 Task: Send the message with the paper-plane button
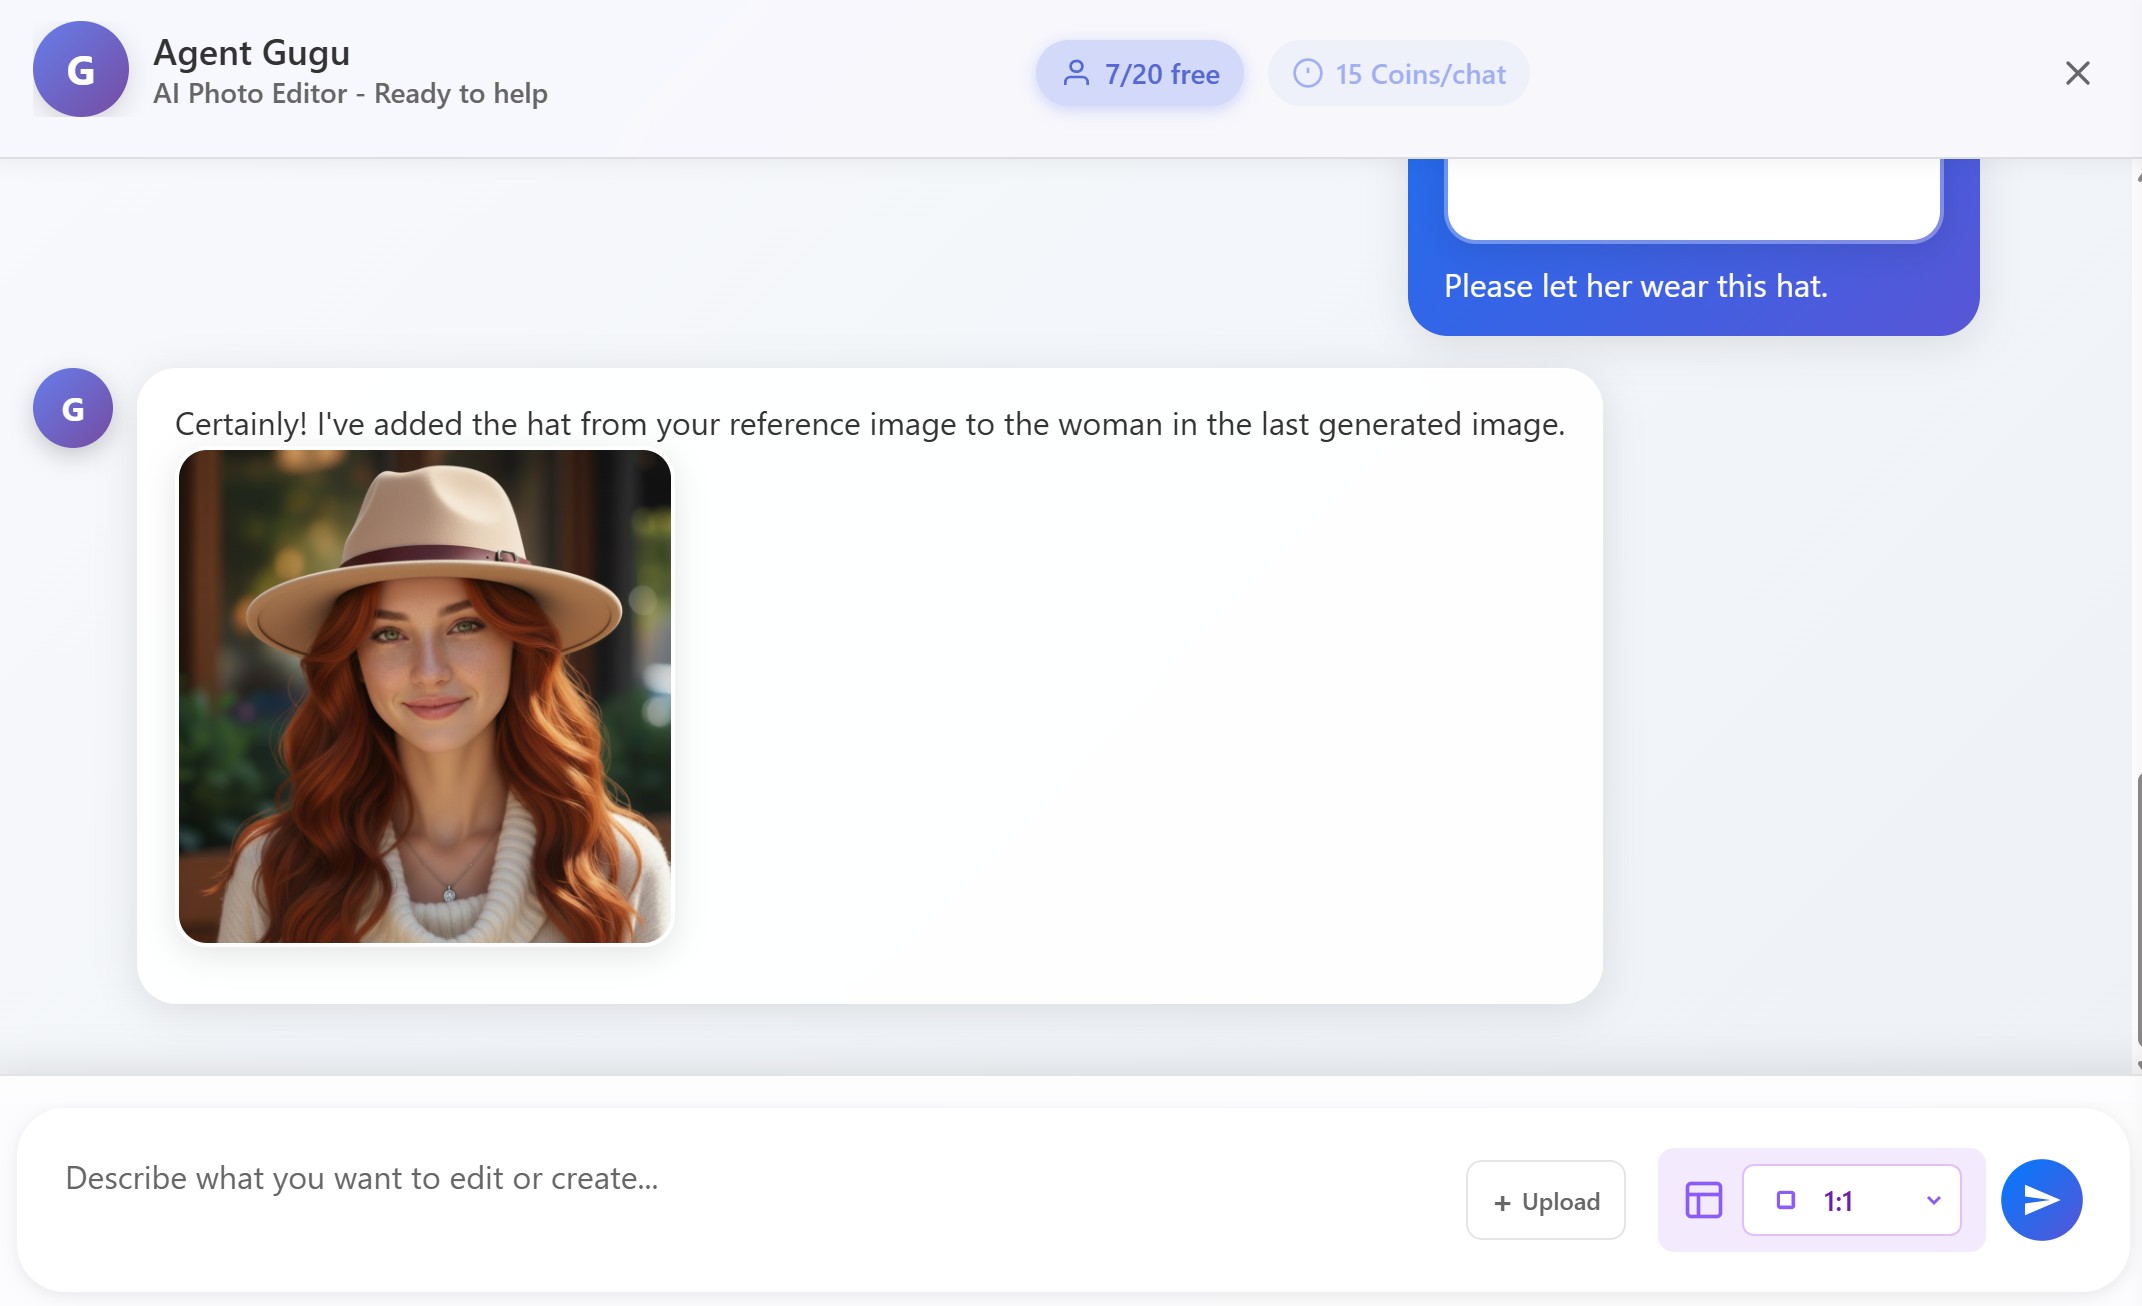2041,1199
